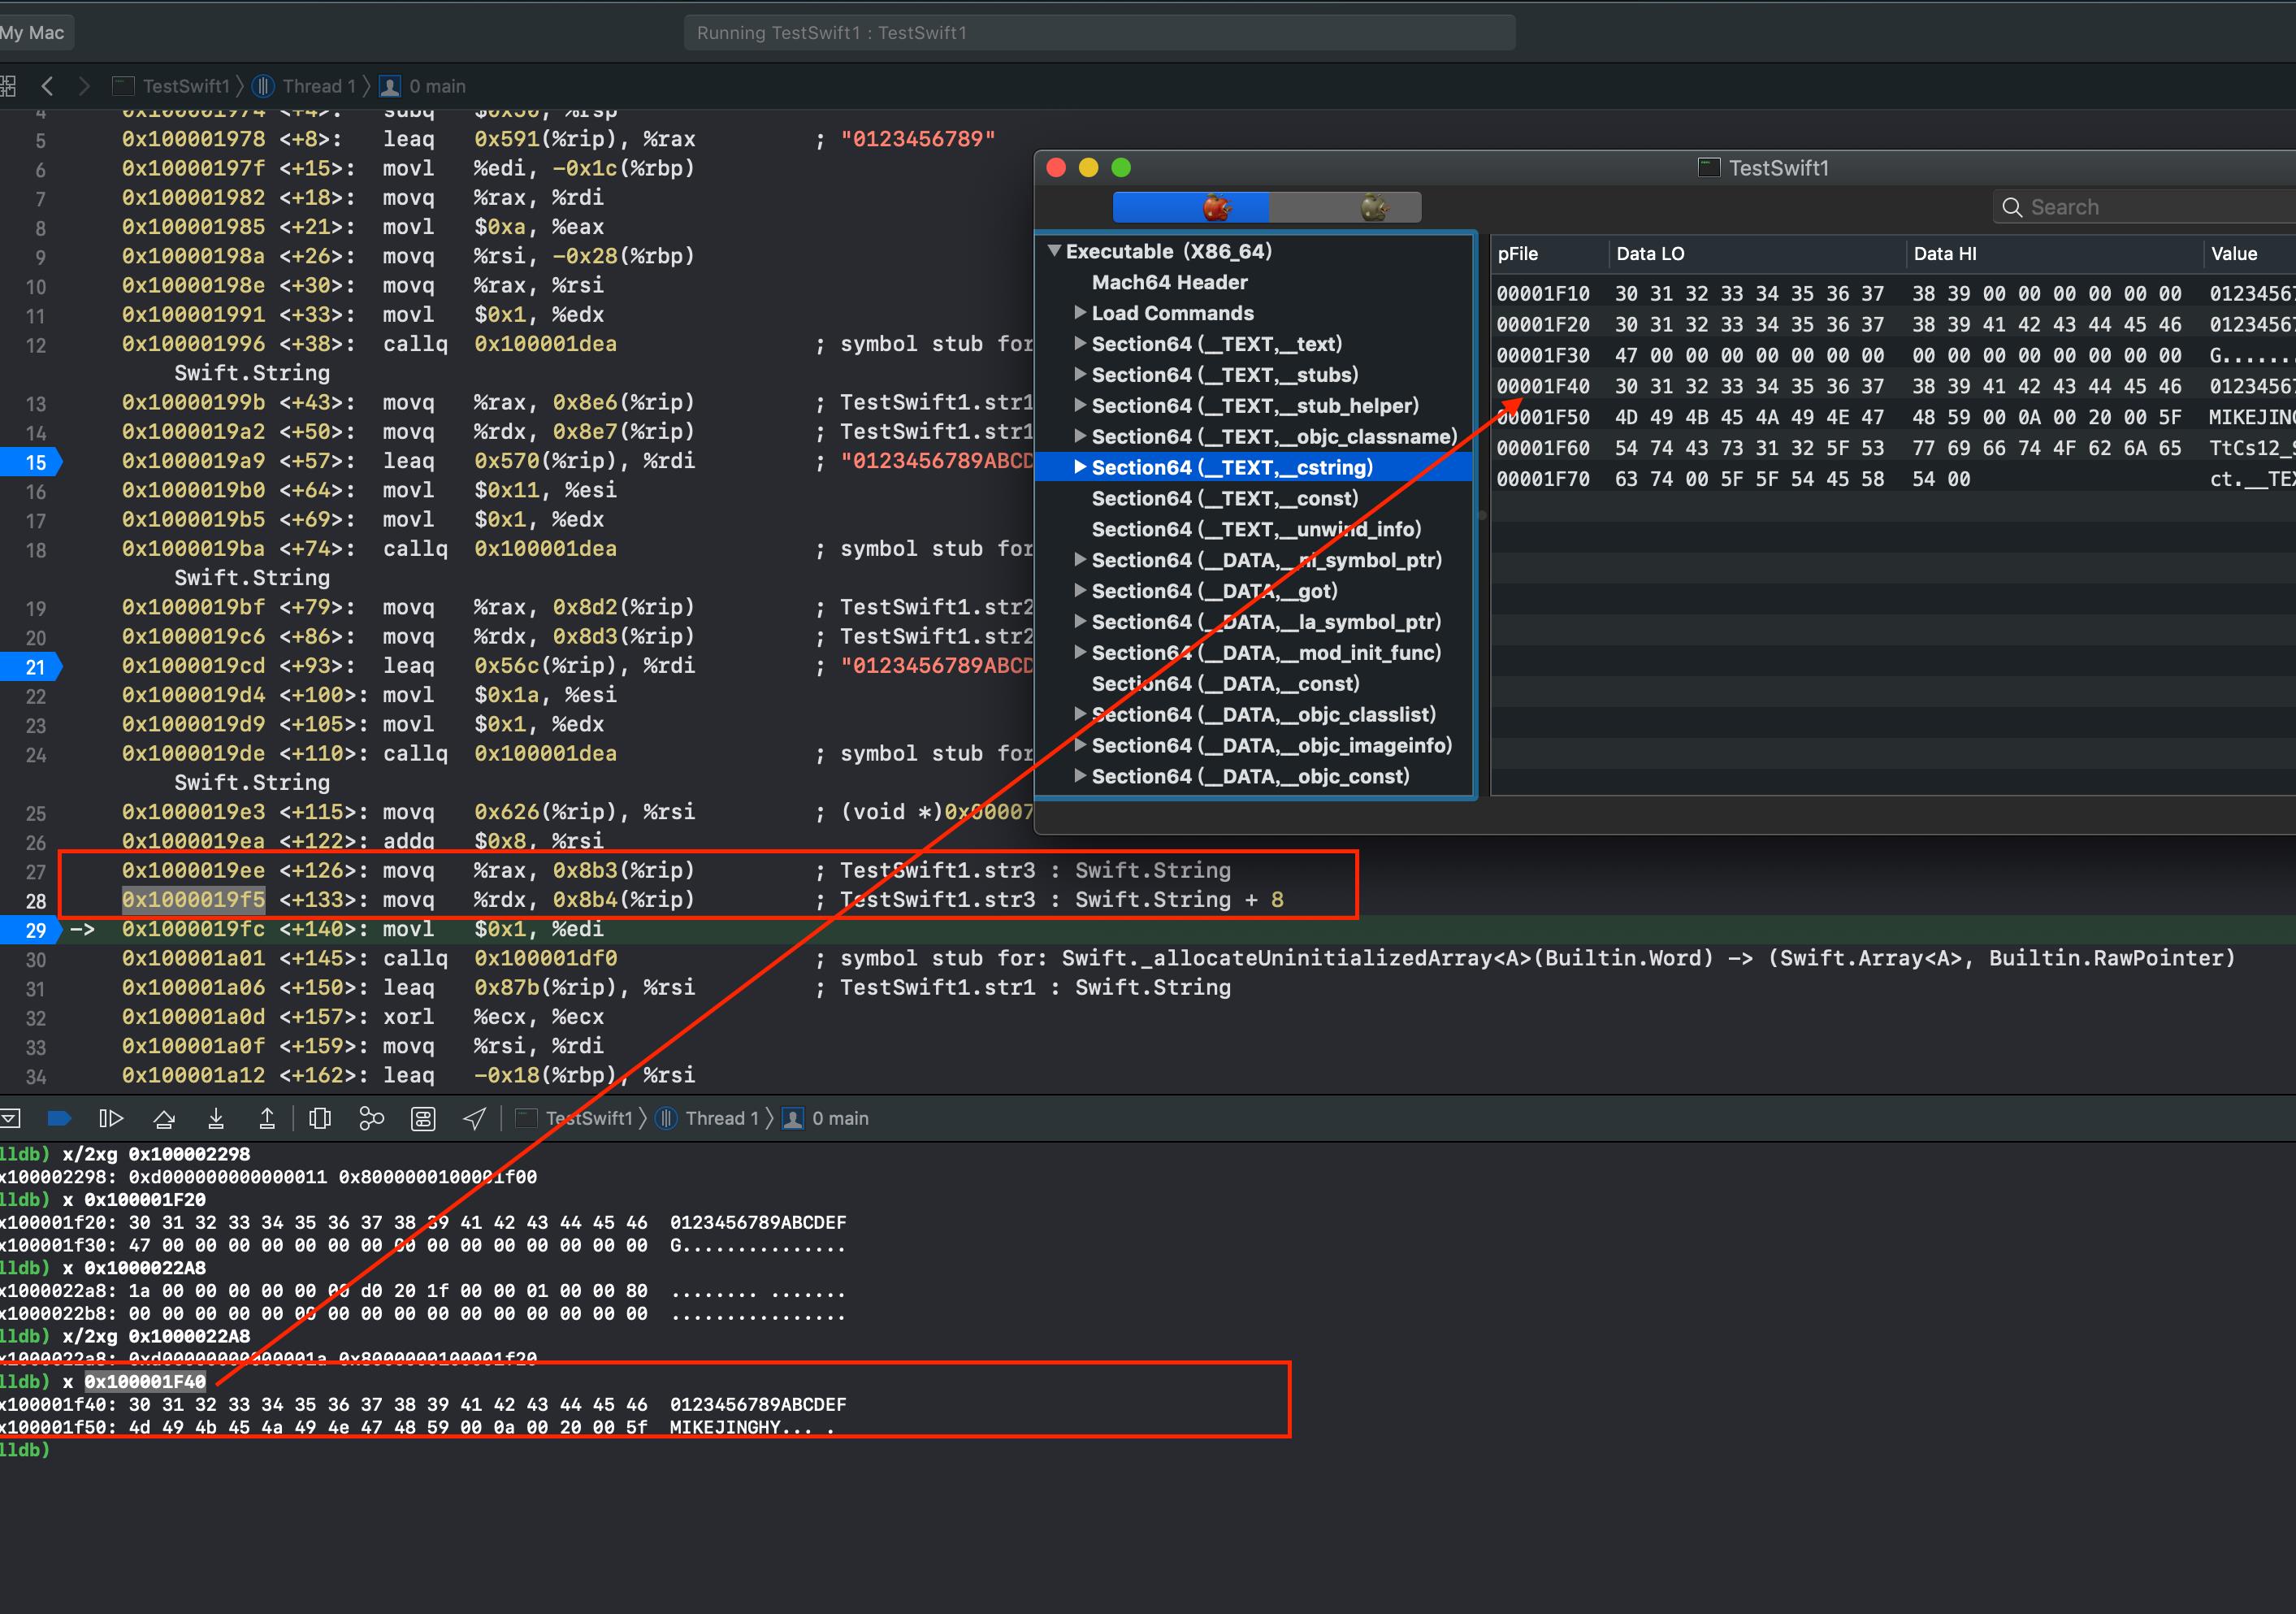Open the Debug Memory Graph tool
Screen dimensions: 2296x1614
point(371,1118)
